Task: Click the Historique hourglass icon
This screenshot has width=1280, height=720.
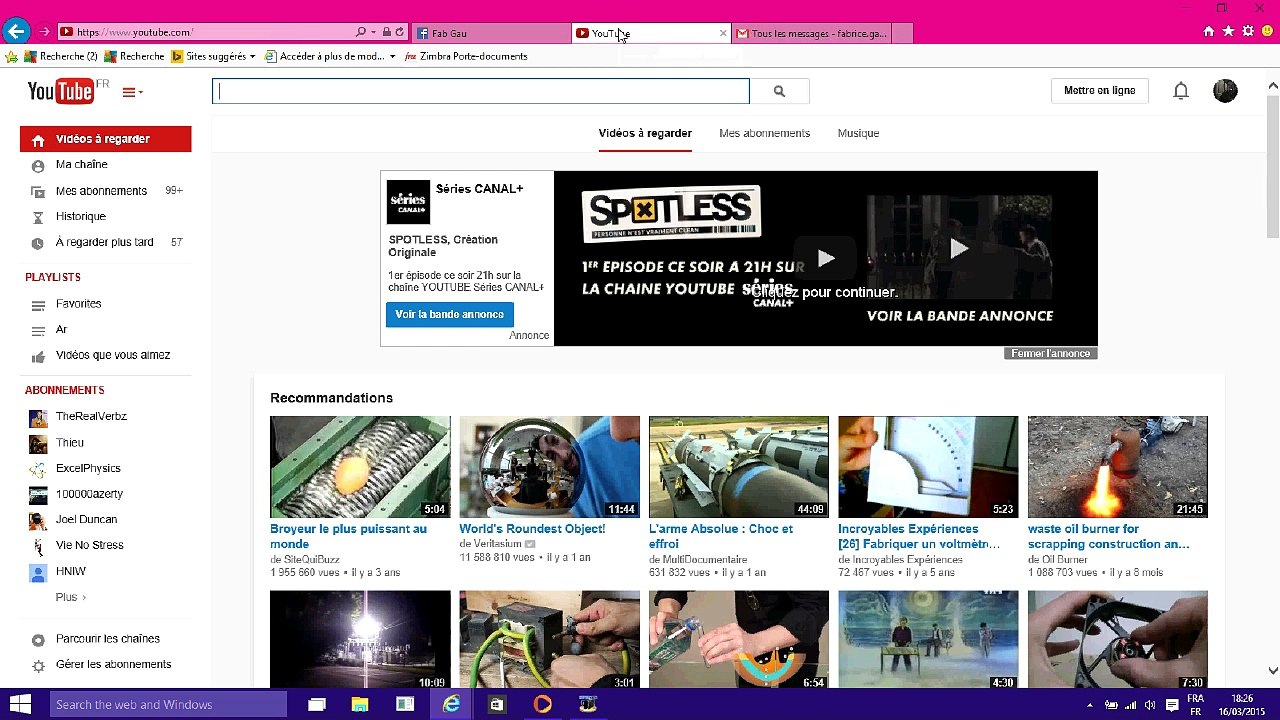Action: click(x=38, y=217)
